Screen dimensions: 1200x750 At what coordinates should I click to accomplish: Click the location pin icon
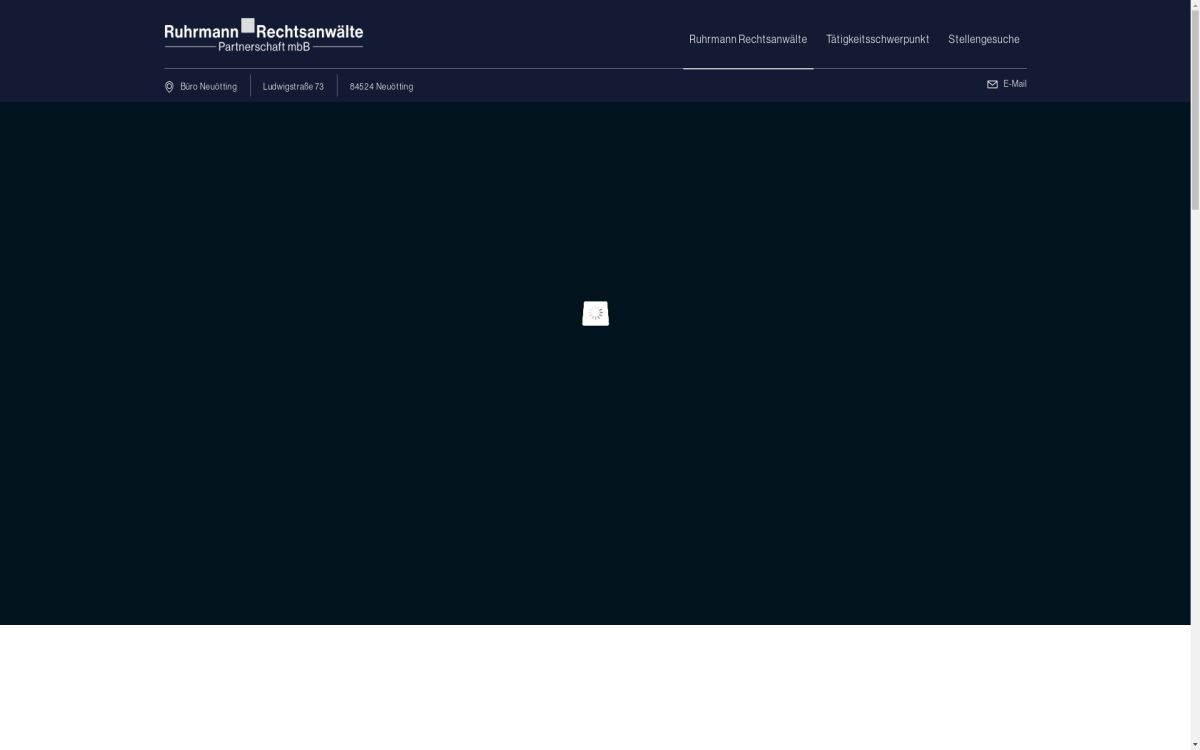click(x=169, y=87)
